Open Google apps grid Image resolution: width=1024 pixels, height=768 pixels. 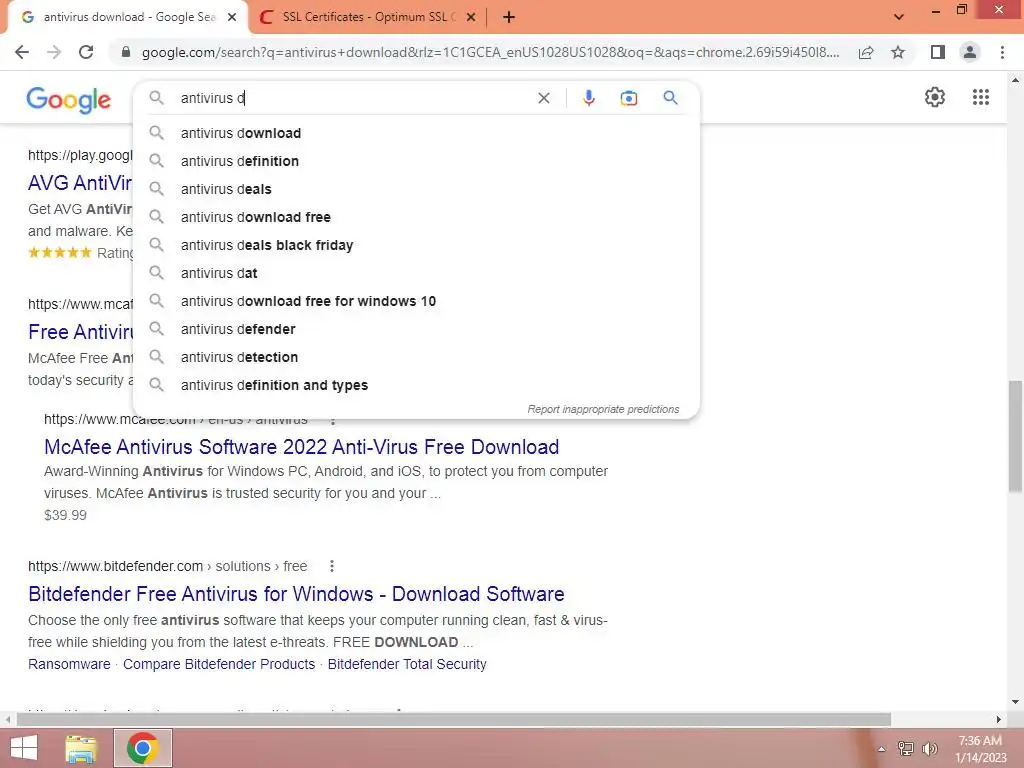(980, 97)
